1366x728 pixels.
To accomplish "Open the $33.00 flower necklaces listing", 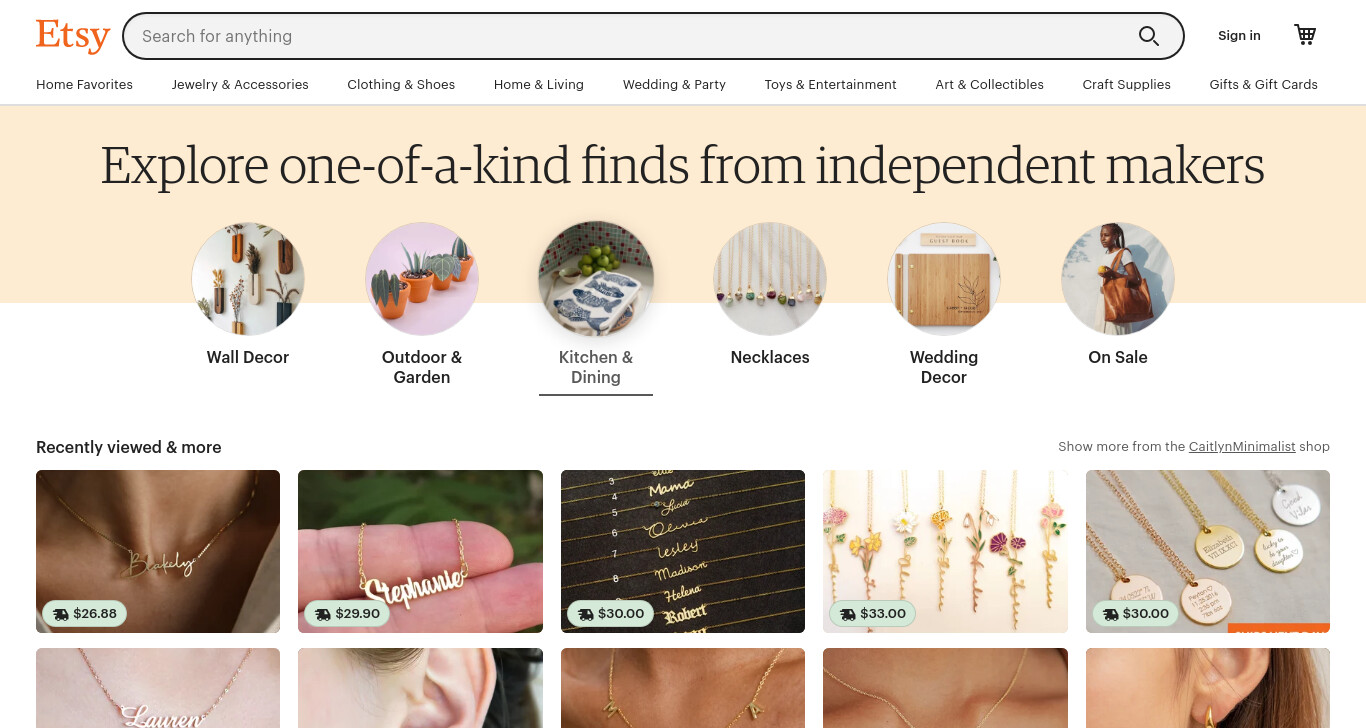I will [x=945, y=552].
